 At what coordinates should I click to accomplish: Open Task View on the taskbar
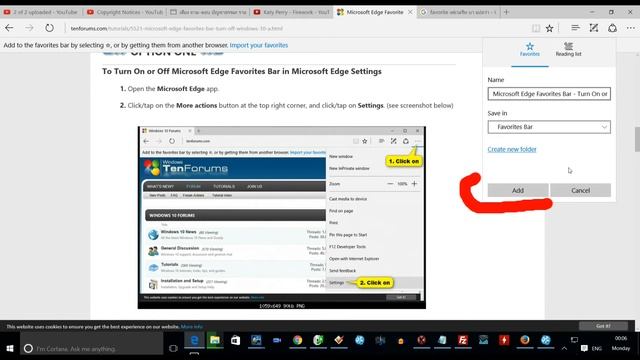point(173,348)
